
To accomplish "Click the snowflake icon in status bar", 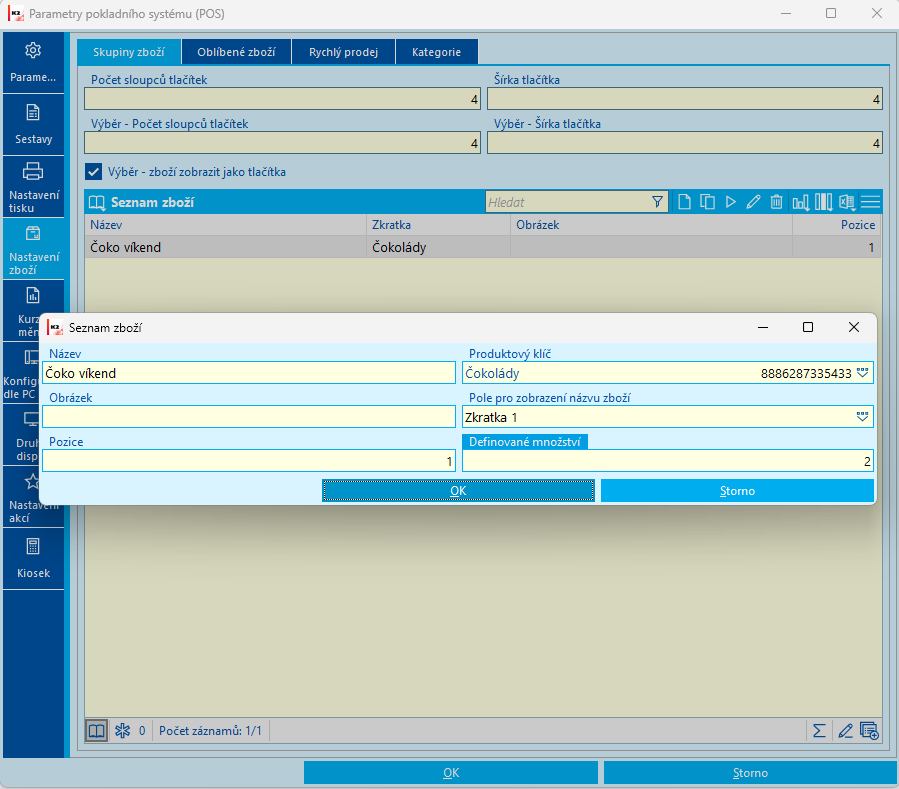I will 123,731.
